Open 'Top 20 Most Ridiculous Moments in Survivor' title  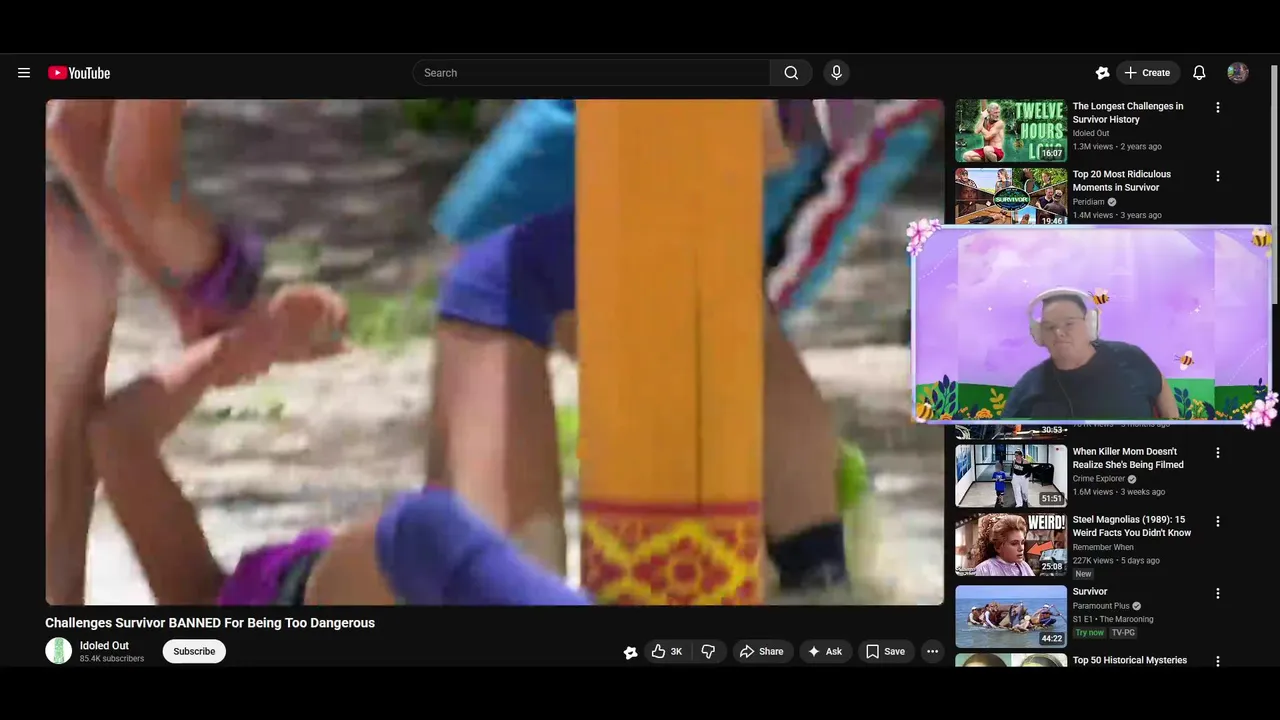click(x=1122, y=181)
